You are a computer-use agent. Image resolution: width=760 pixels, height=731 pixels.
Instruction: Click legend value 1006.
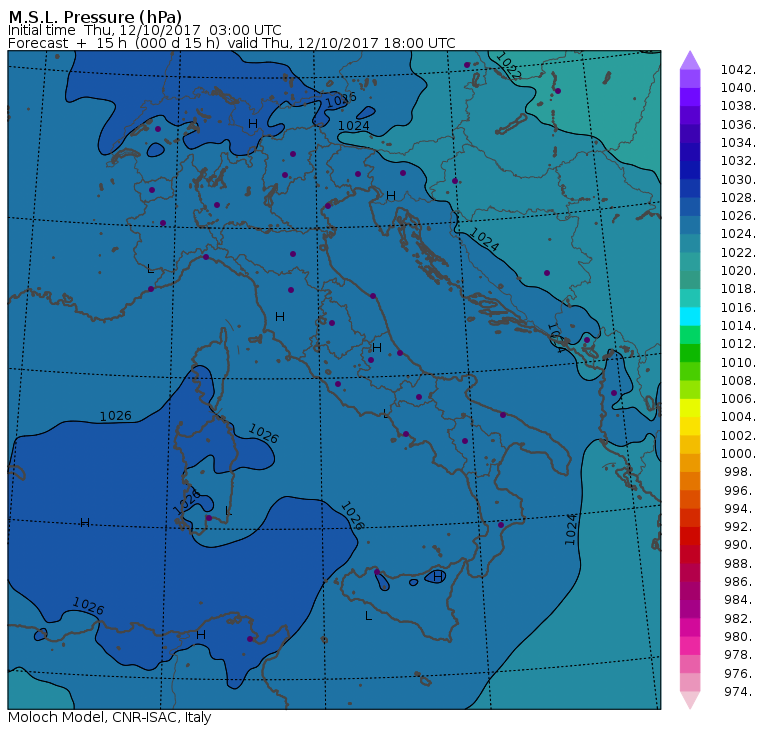(x=738, y=398)
